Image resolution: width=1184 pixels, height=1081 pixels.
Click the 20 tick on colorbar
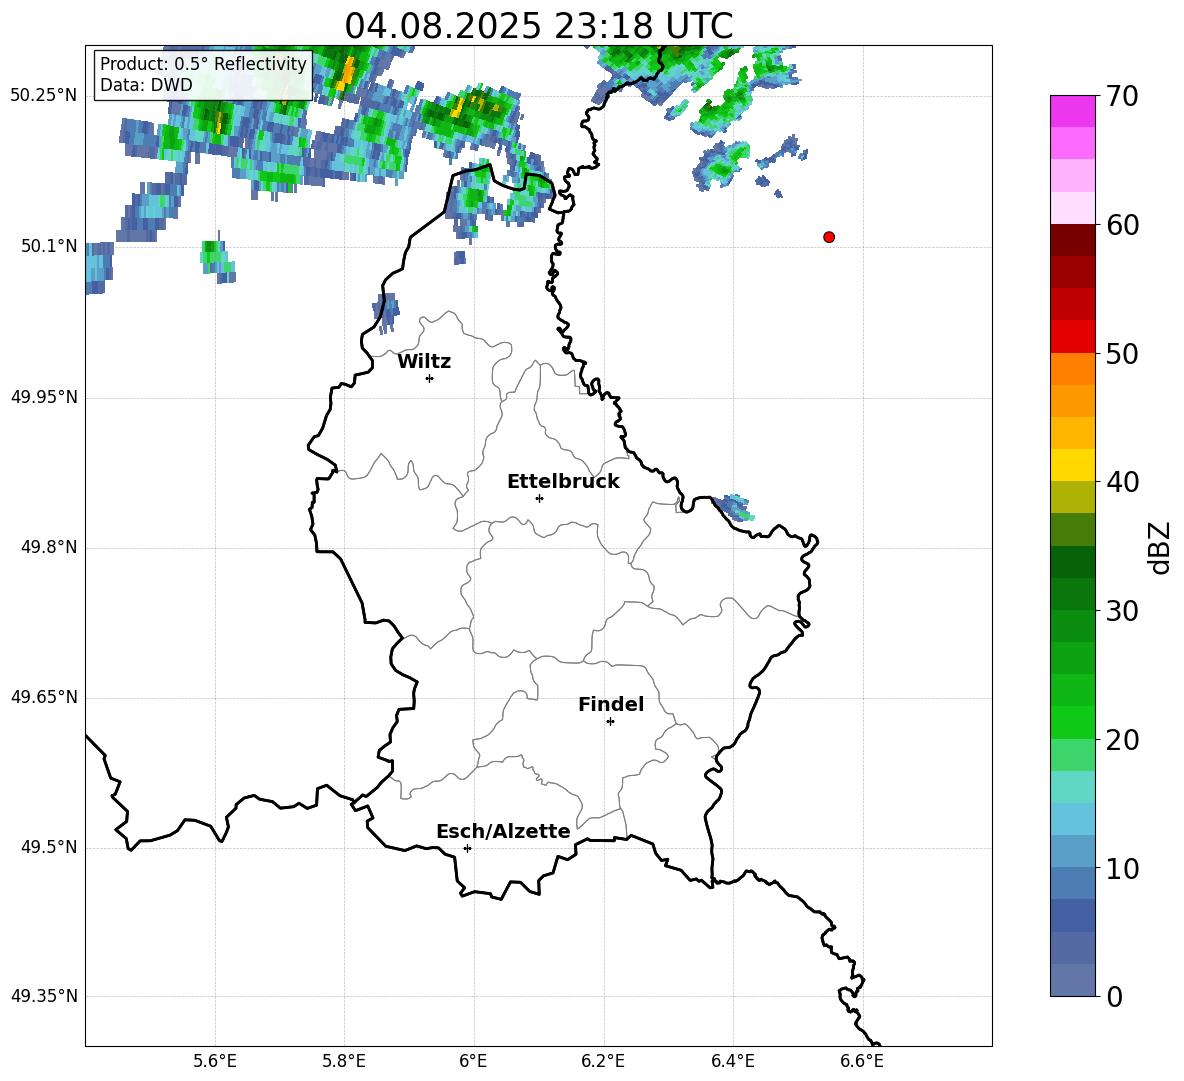point(1121,739)
